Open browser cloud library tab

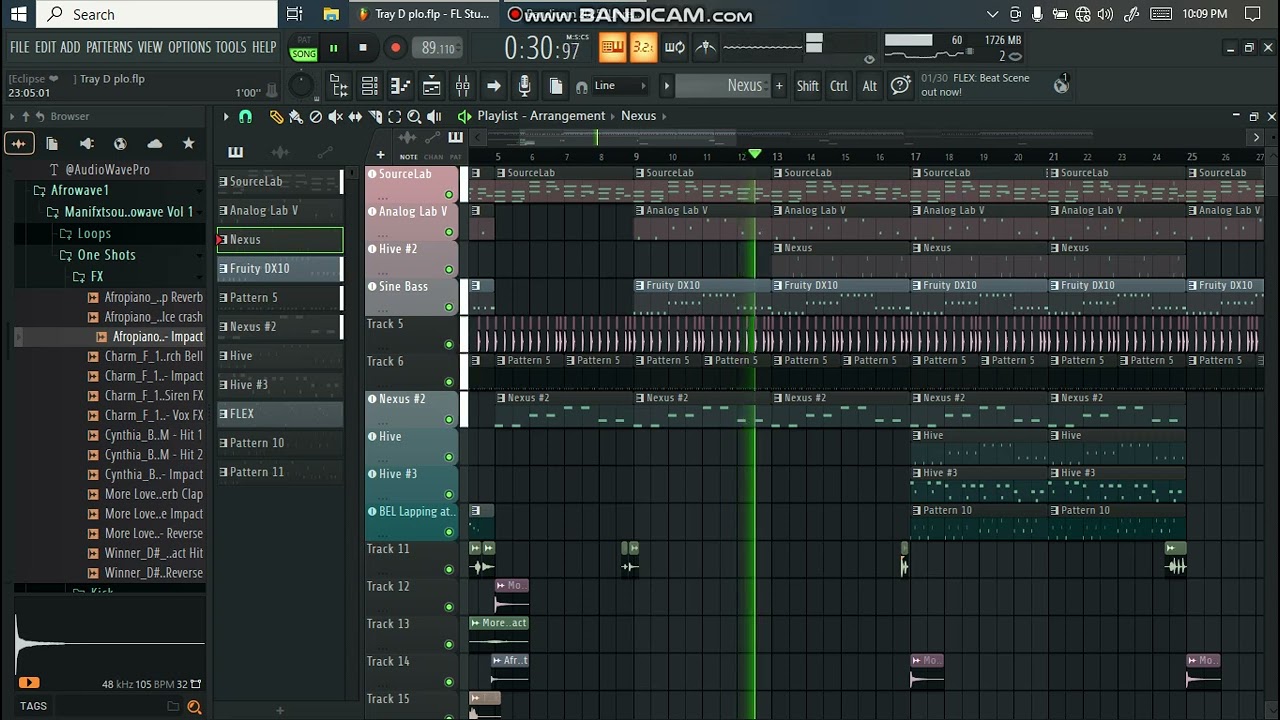(154, 144)
